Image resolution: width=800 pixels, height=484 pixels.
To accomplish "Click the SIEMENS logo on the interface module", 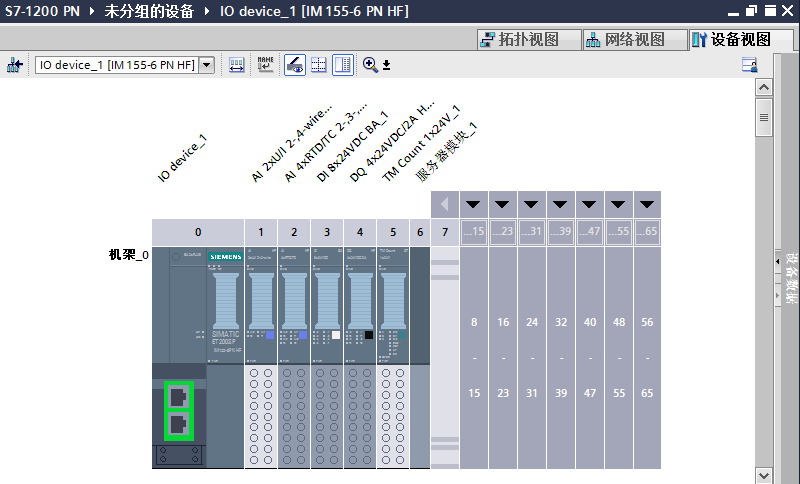I will click(x=226, y=257).
